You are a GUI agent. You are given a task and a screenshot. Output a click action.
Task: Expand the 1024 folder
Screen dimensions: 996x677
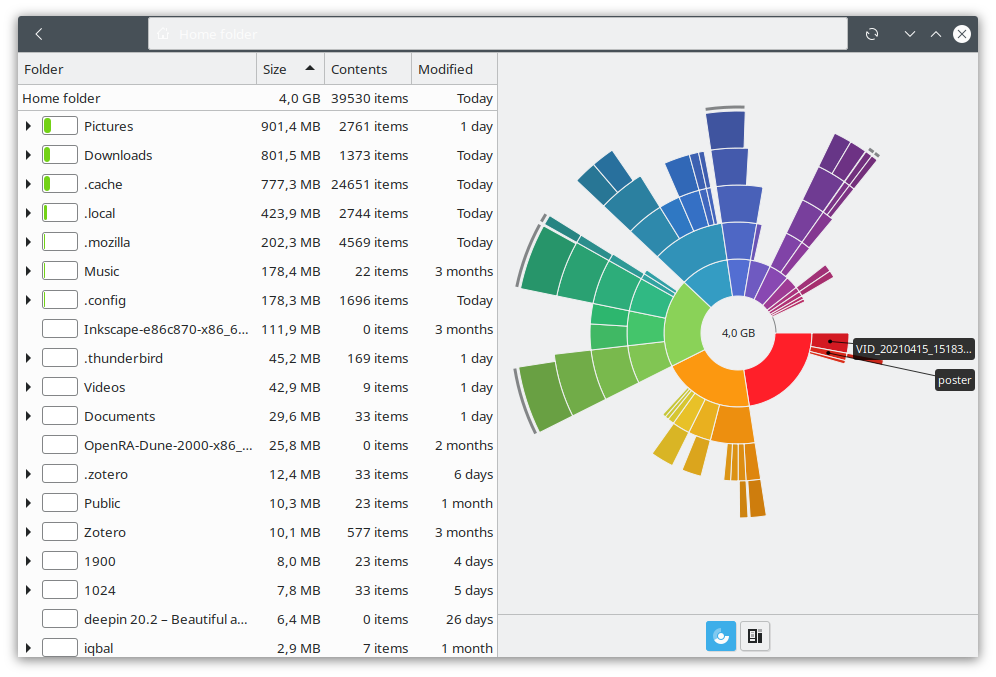pyautogui.click(x=28, y=590)
